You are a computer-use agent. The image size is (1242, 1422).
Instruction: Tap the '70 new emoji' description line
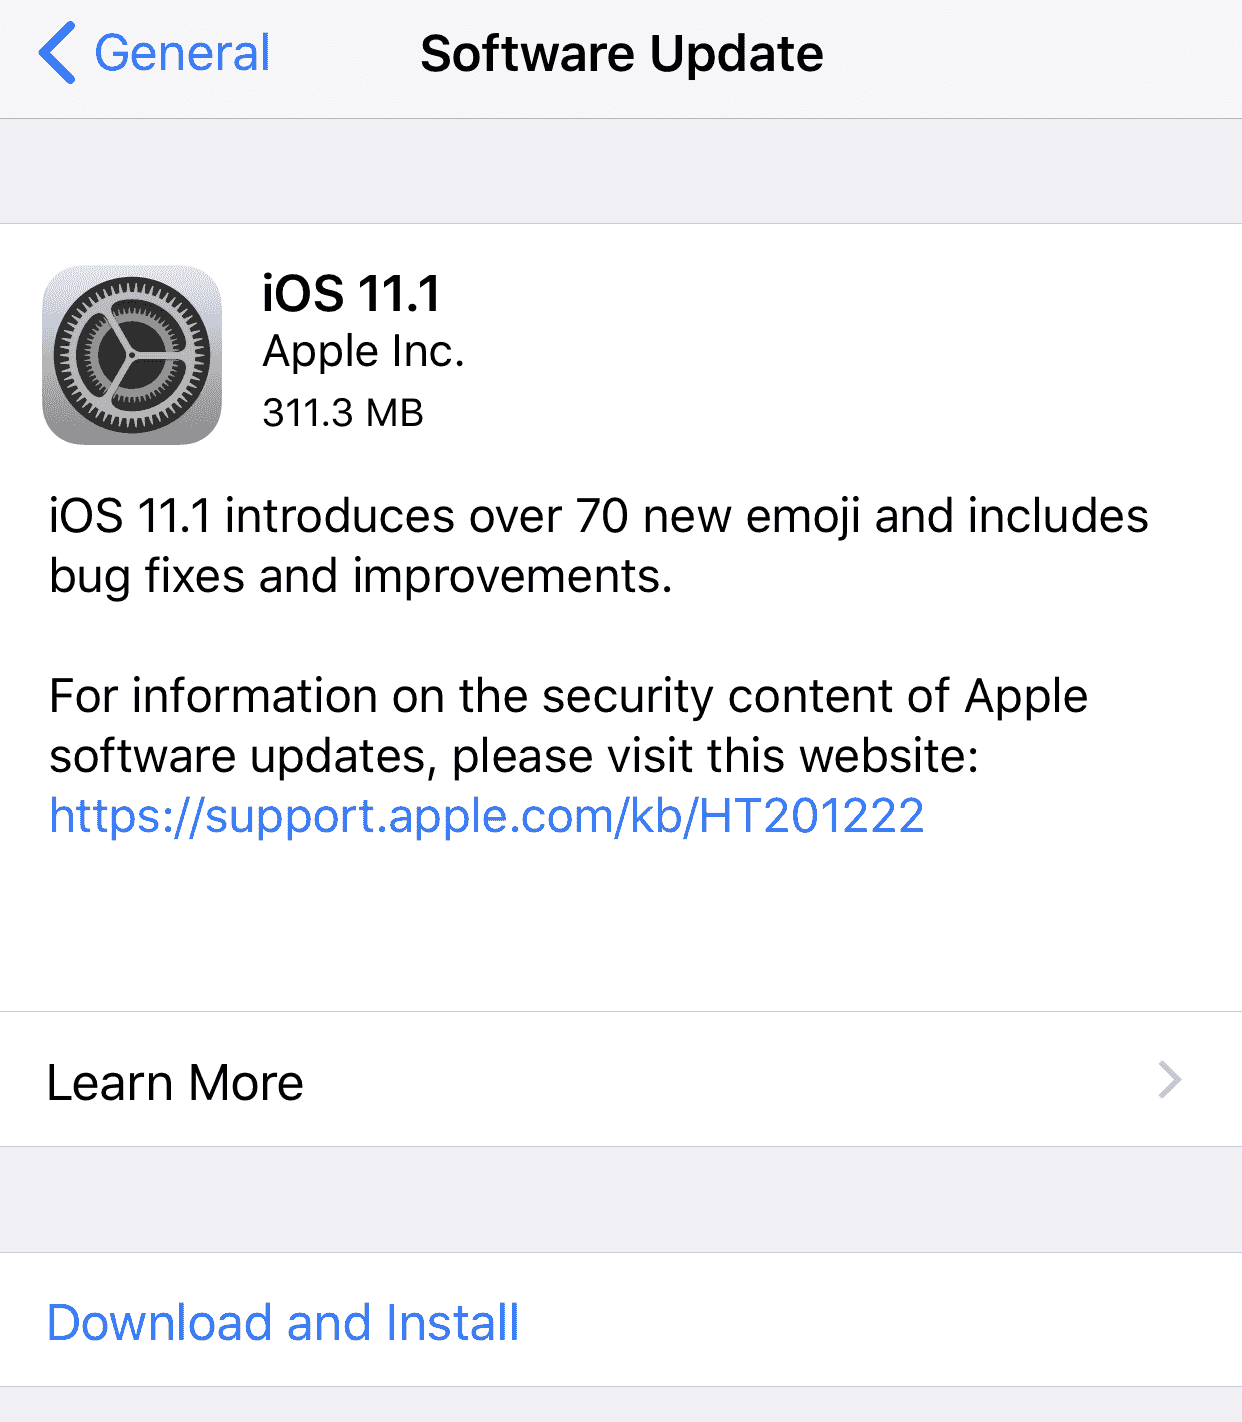[598, 517]
